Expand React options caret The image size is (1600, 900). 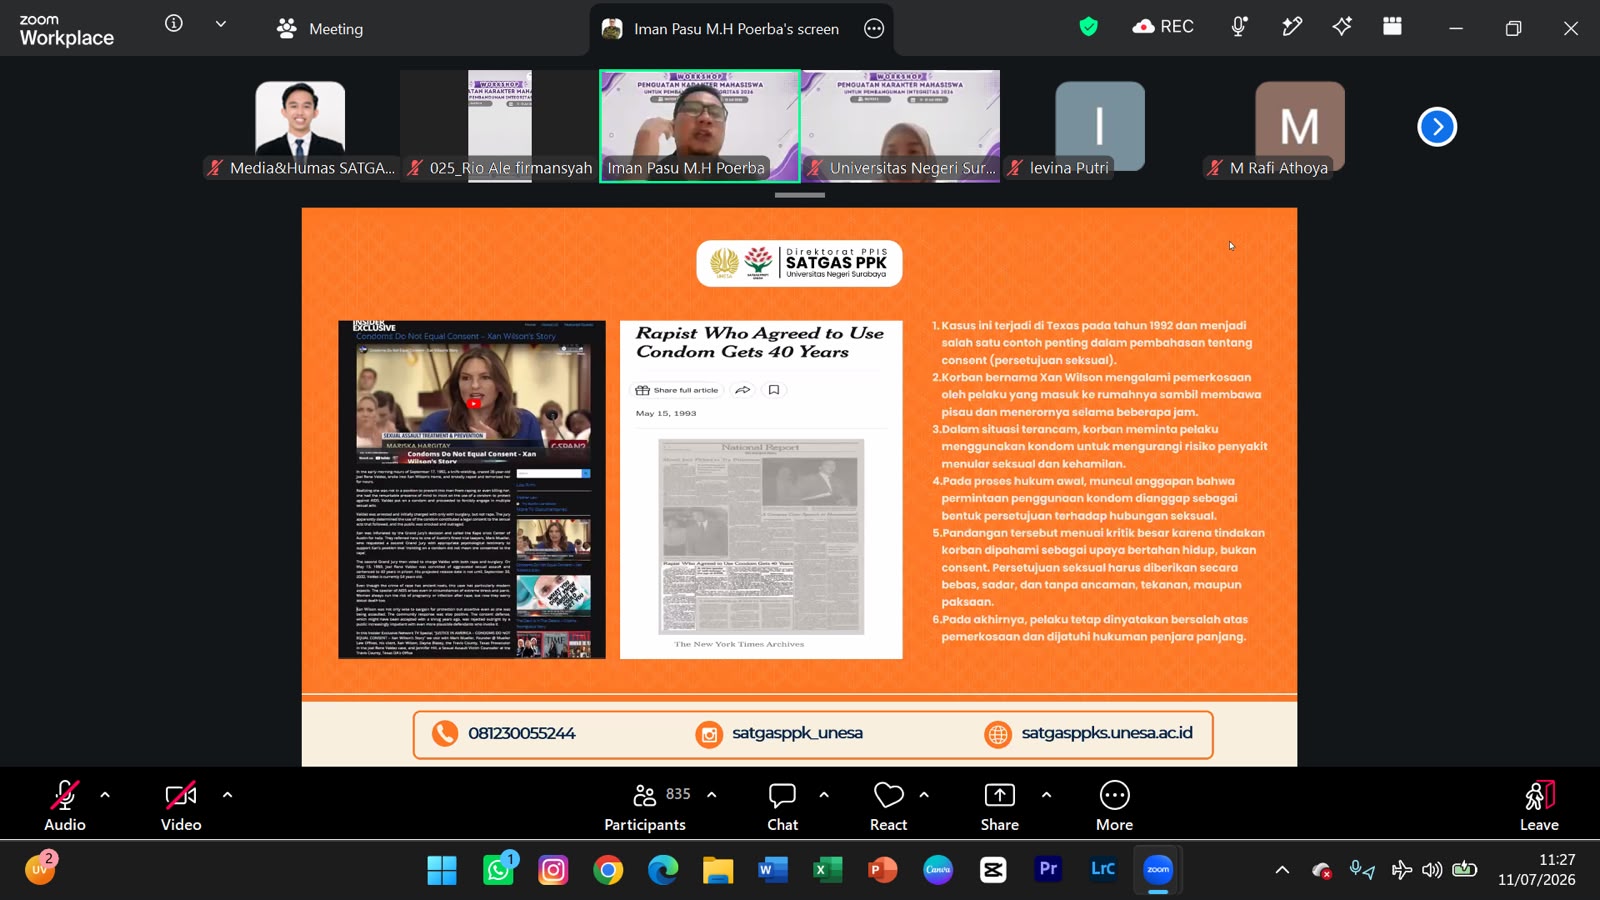tap(924, 796)
